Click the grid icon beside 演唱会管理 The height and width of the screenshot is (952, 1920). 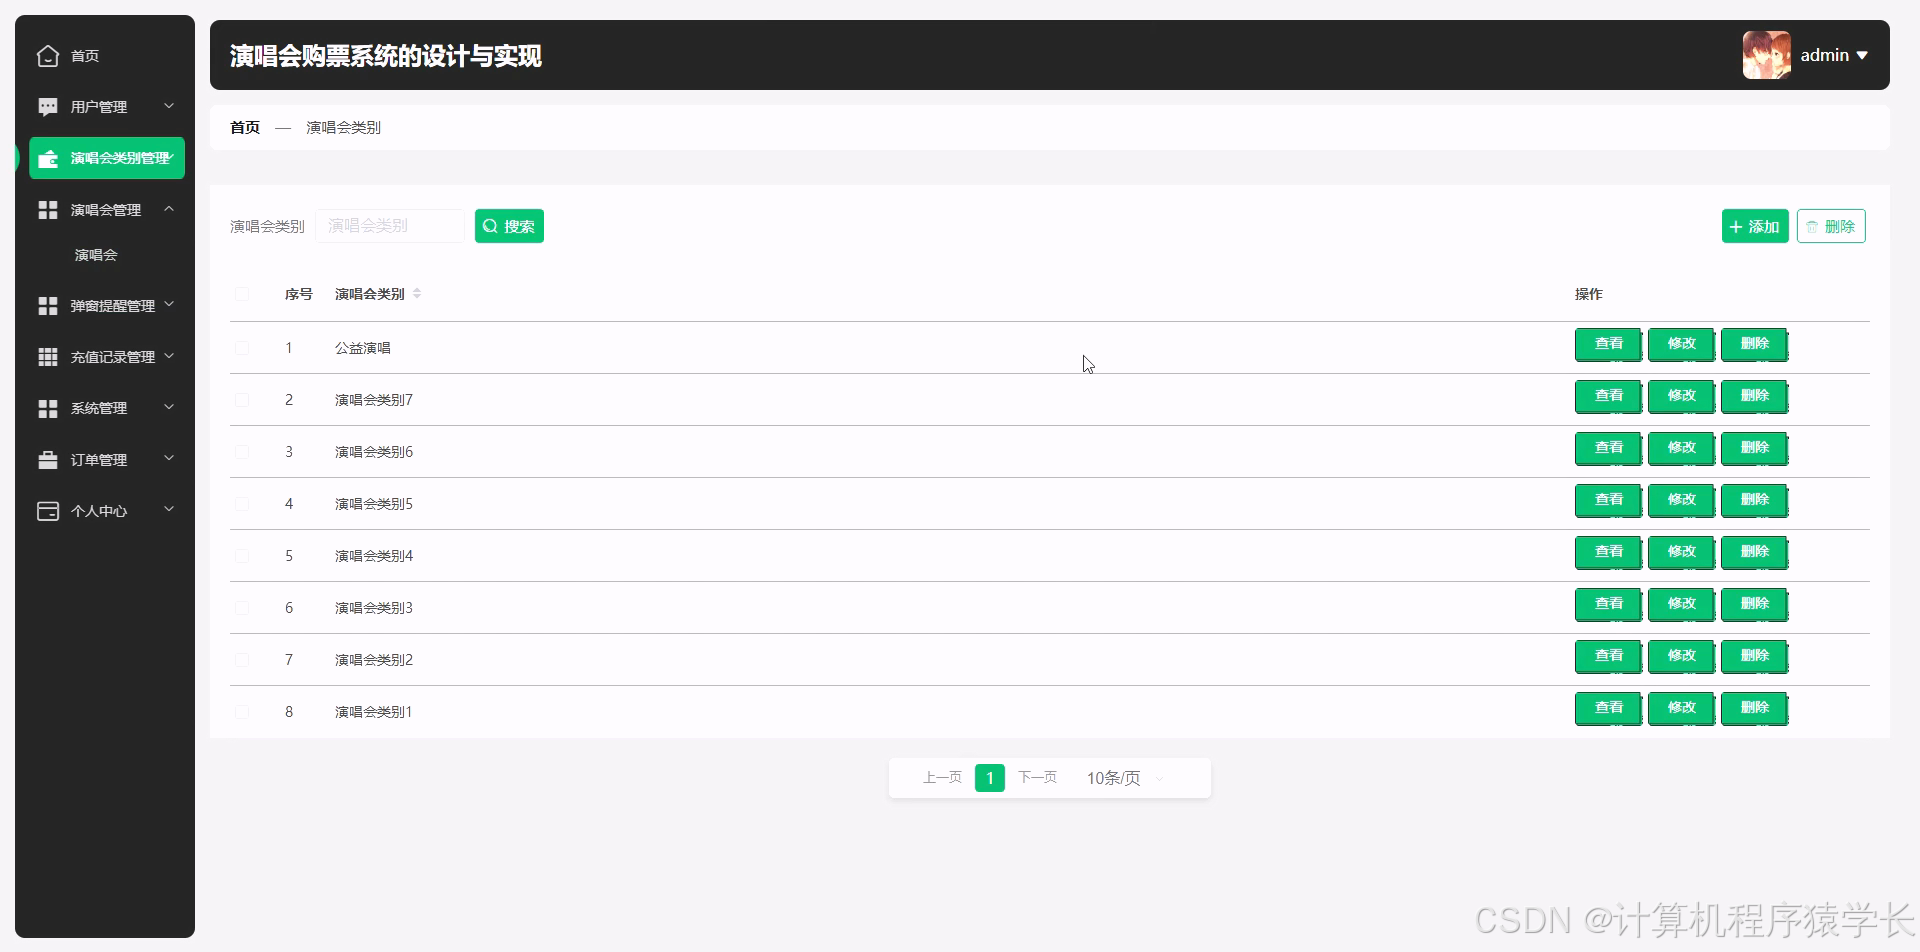(x=48, y=210)
